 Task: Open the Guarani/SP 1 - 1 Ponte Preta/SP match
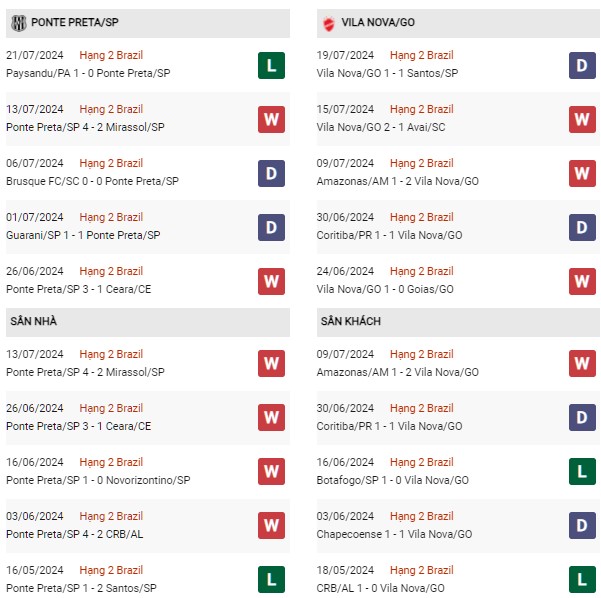(x=83, y=235)
